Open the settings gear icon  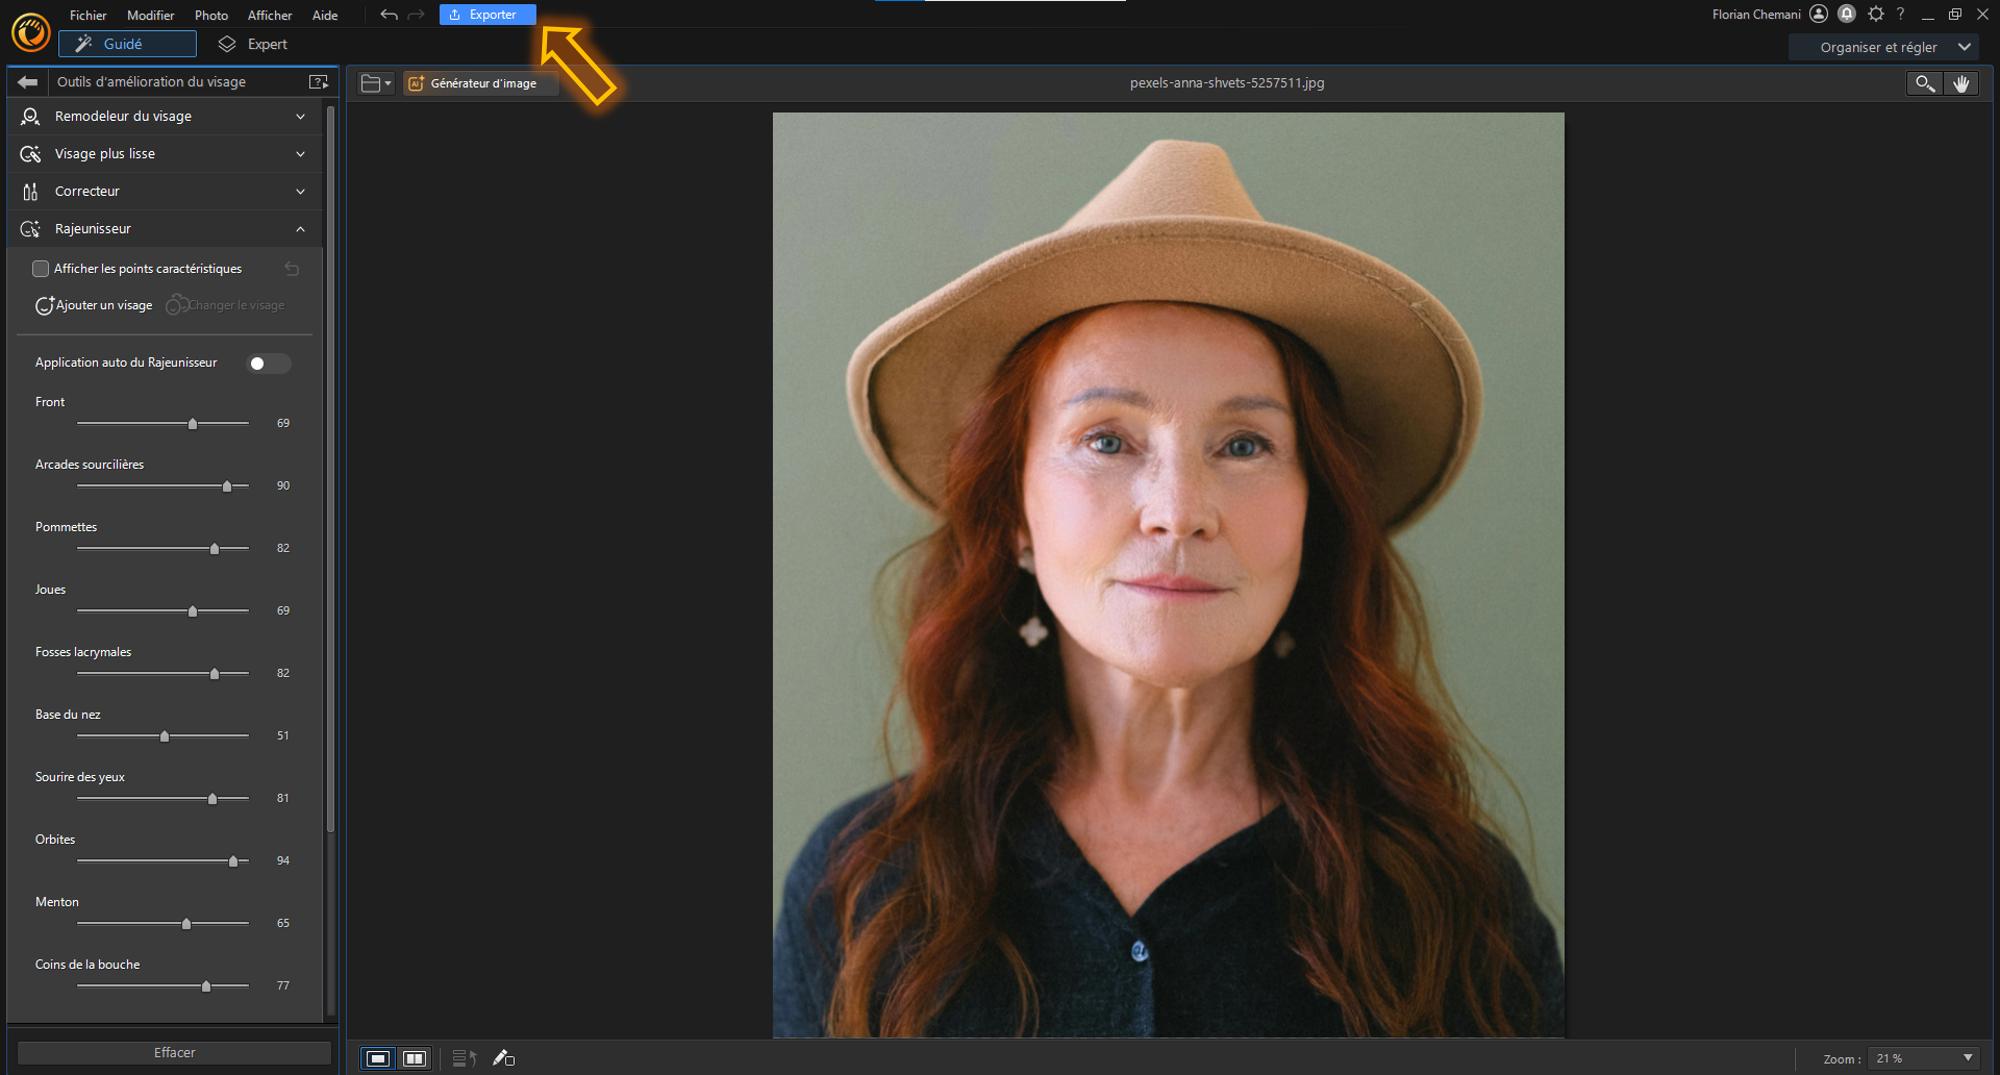(1875, 14)
